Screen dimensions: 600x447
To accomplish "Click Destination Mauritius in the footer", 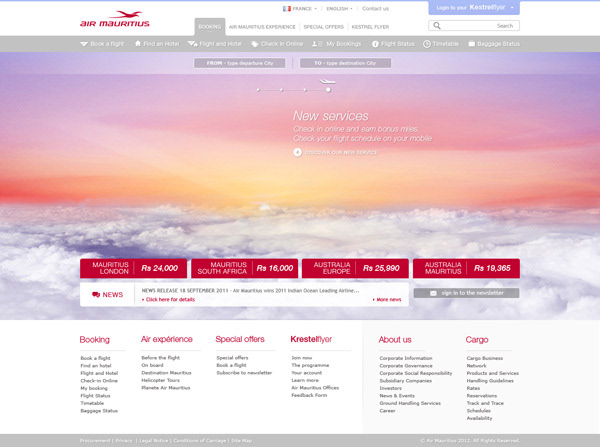I will [x=166, y=373].
